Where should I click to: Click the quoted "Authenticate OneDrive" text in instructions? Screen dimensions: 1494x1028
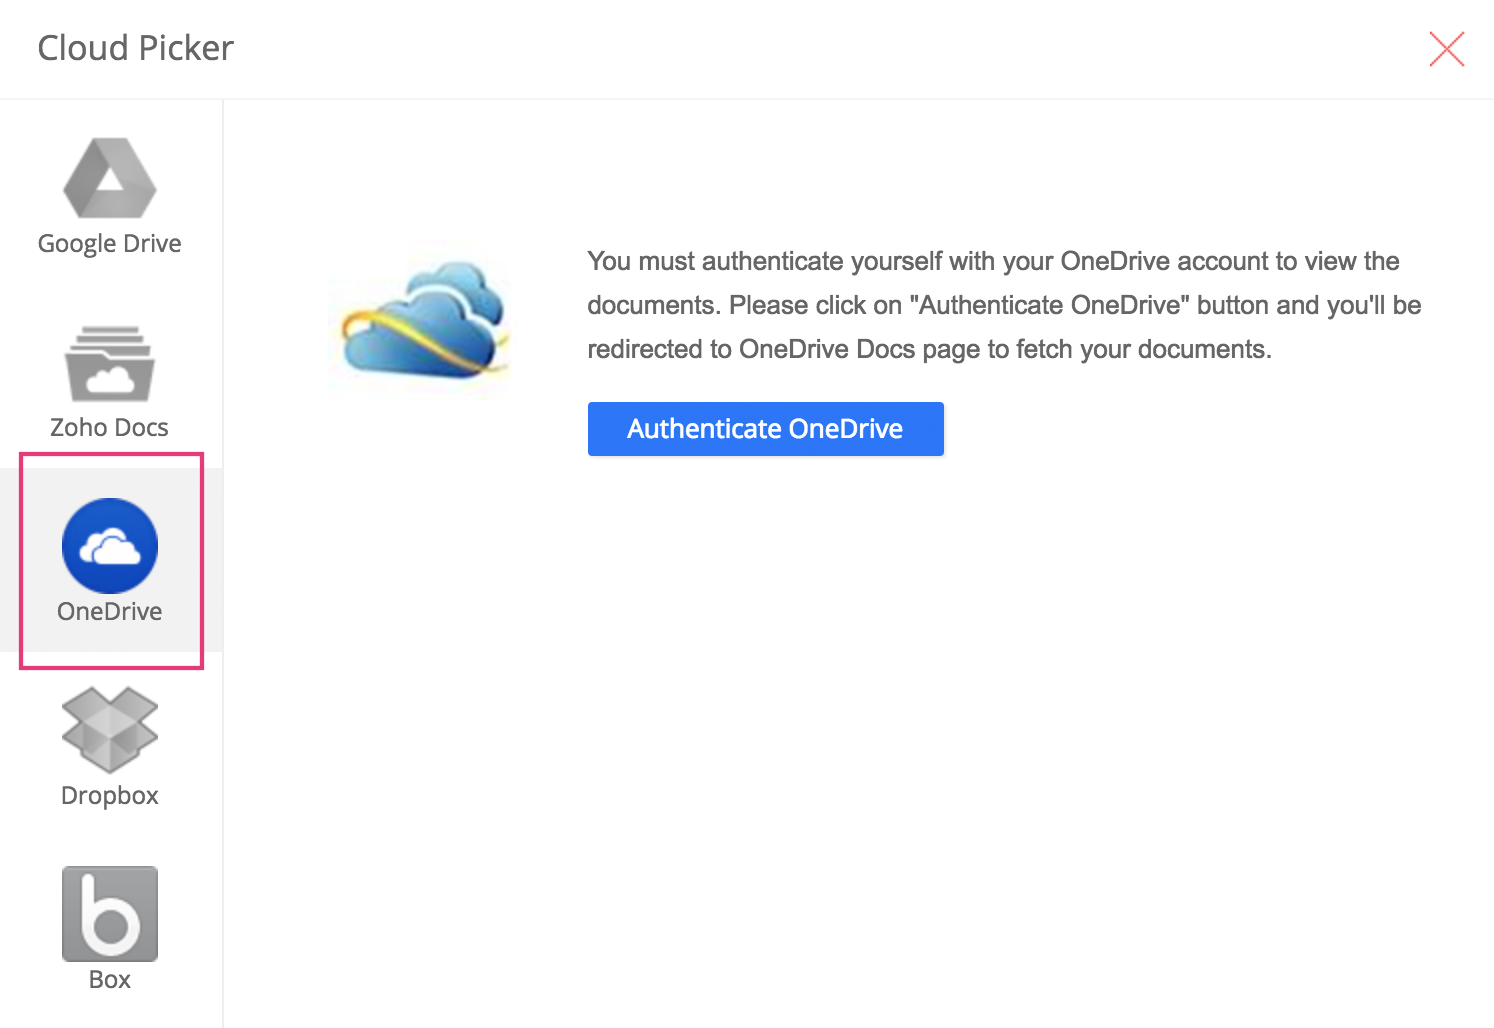point(1049,306)
